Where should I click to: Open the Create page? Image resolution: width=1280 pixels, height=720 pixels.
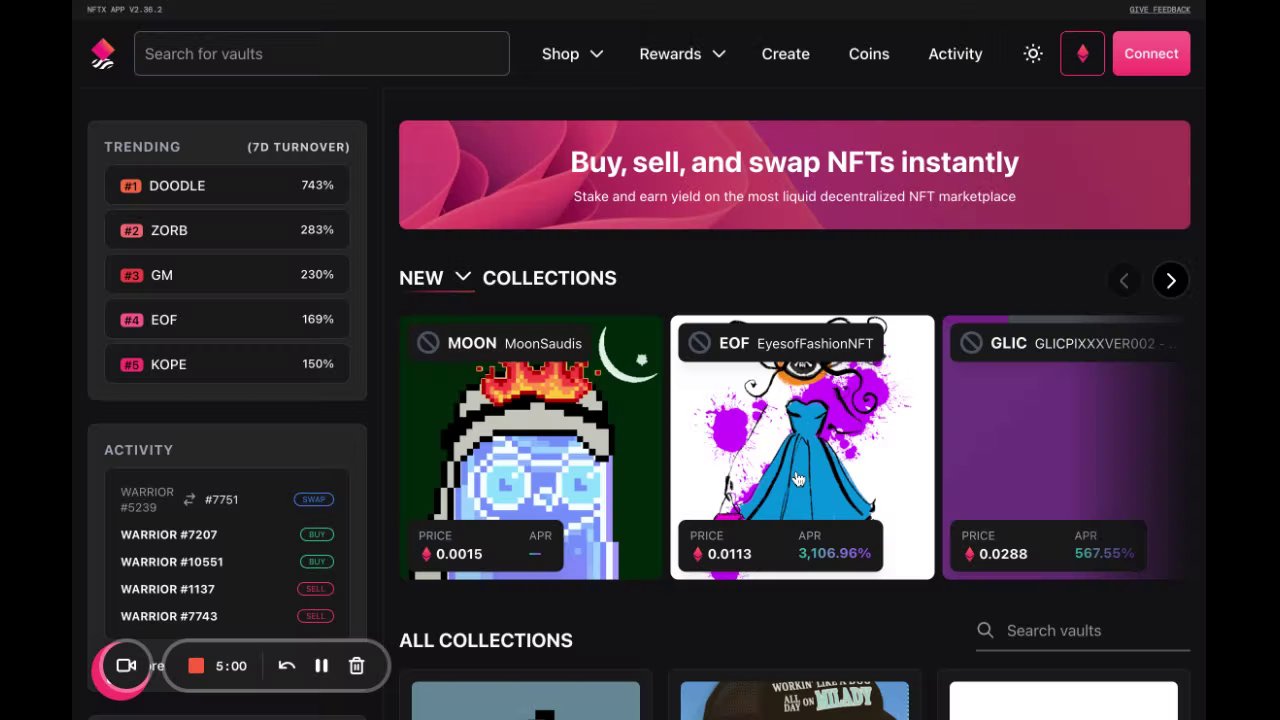(785, 54)
